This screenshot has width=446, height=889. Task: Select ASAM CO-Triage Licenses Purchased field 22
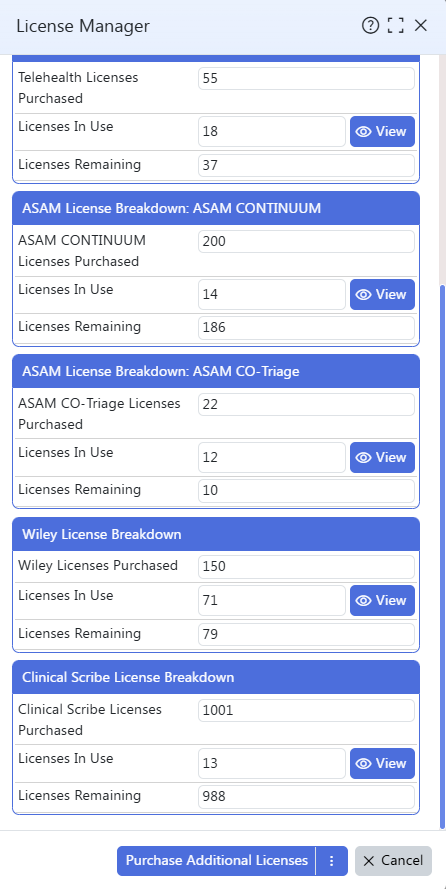click(x=307, y=405)
